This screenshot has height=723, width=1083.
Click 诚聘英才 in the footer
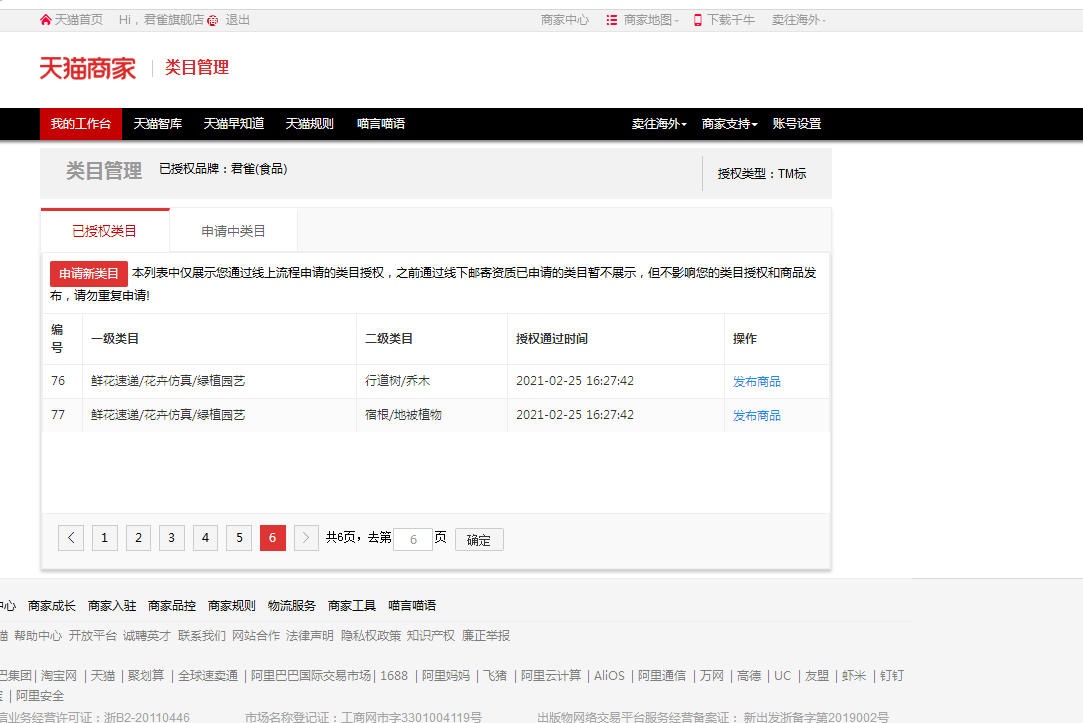[147, 635]
